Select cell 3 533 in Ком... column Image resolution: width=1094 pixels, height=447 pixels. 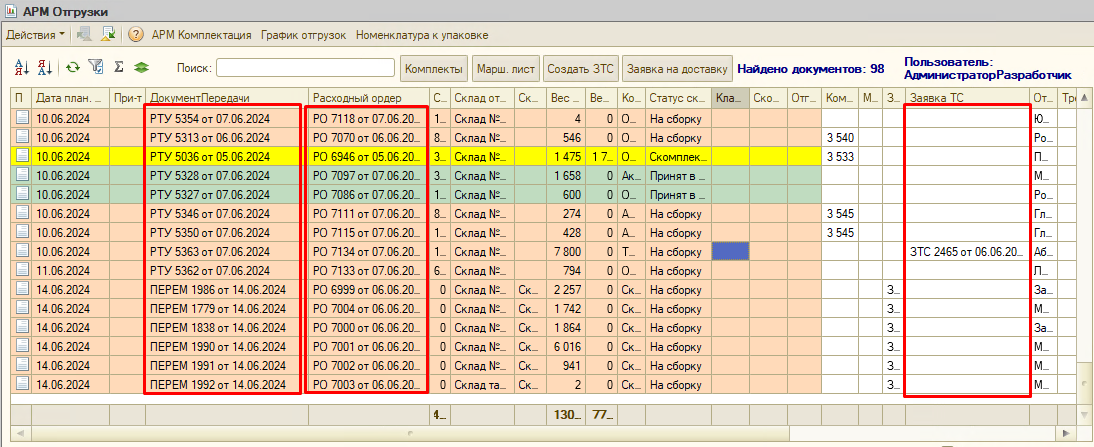pyautogui.click(x=841, y=156)
